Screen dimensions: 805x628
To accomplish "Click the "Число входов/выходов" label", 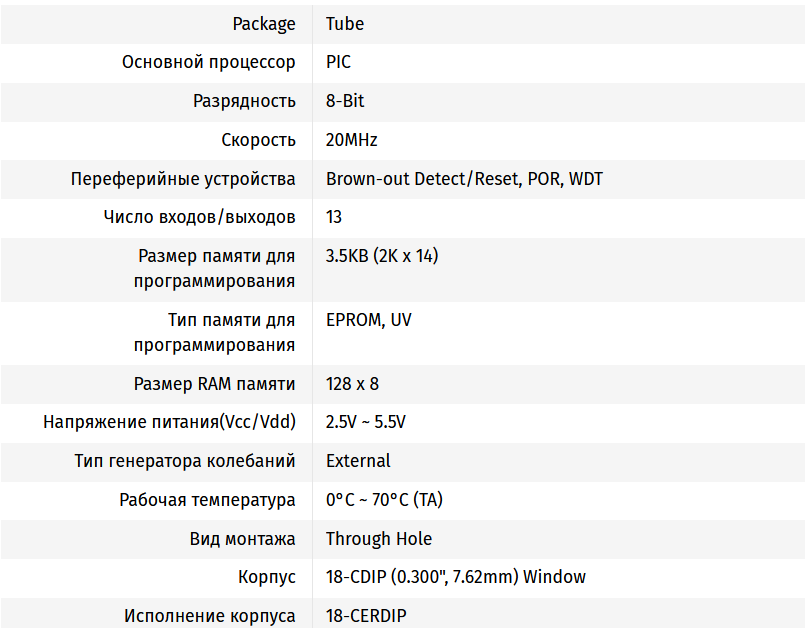I will [199, 217].
